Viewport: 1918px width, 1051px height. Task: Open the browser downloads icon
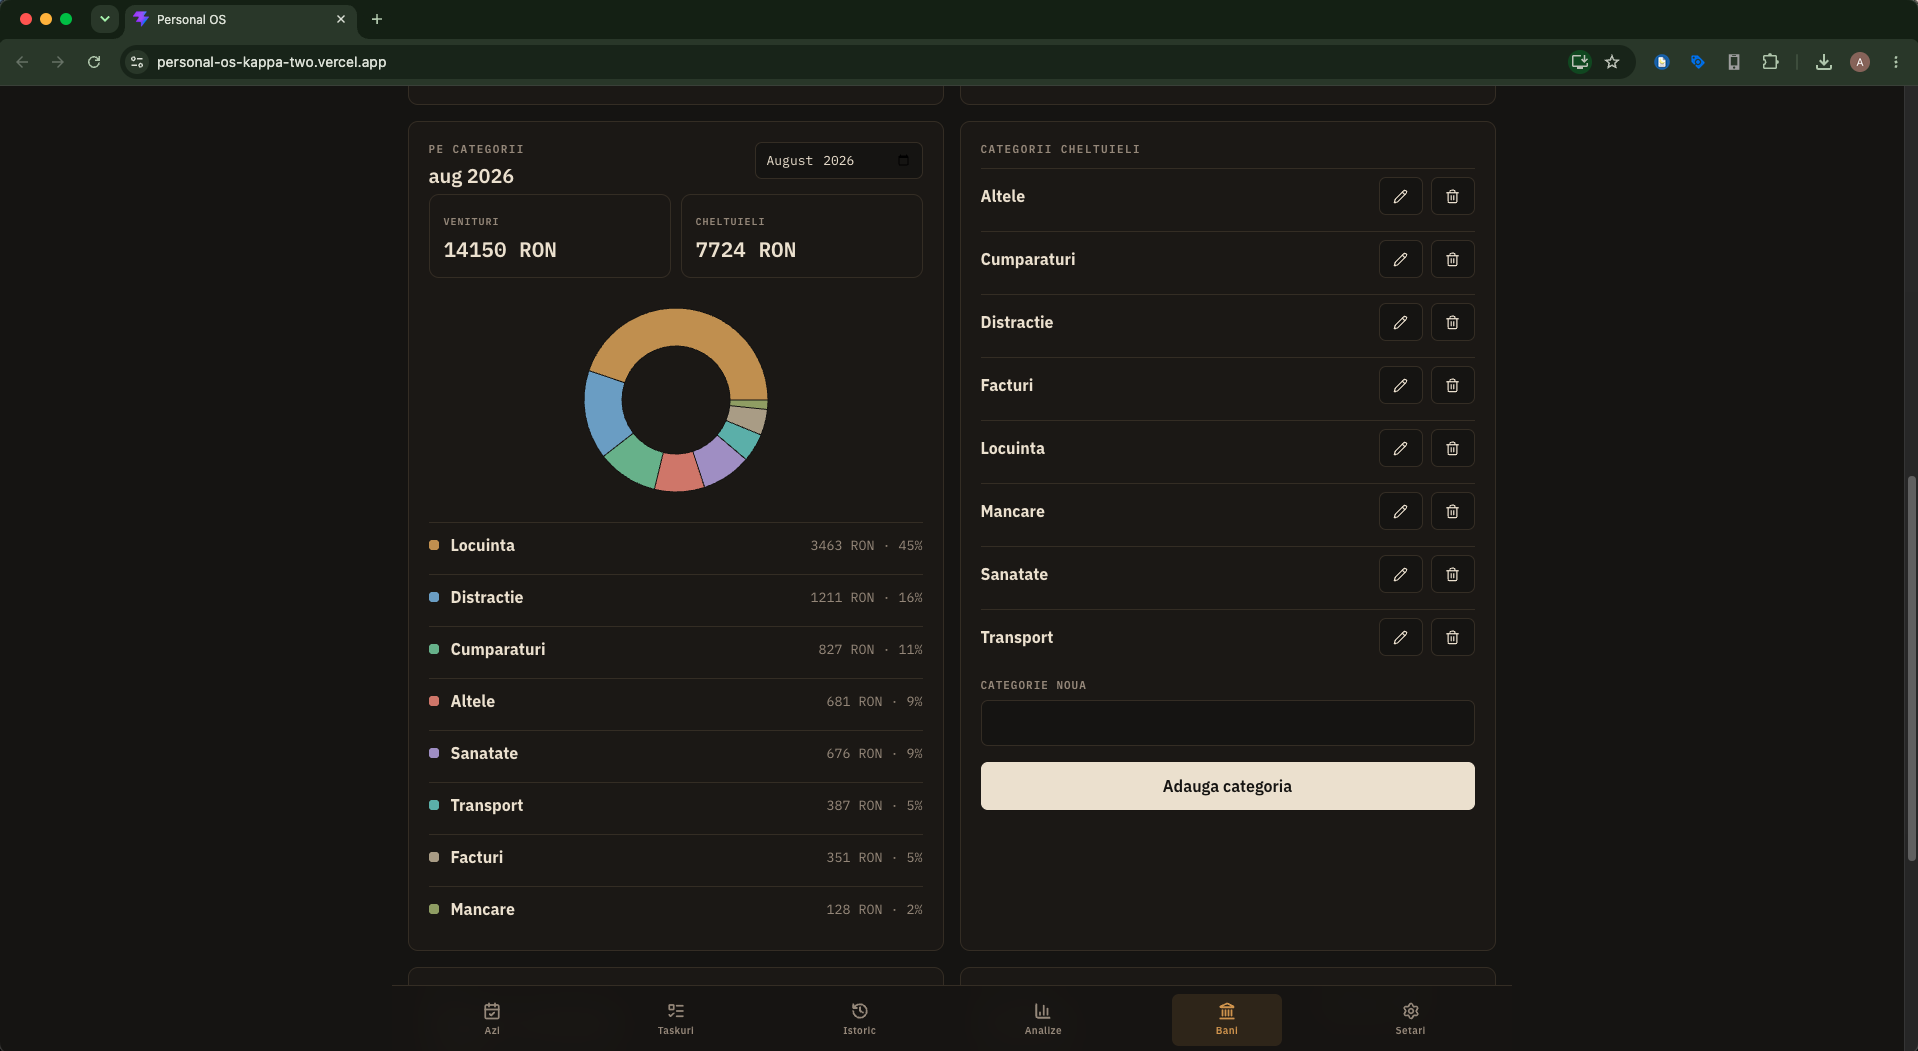[1824, 62]
